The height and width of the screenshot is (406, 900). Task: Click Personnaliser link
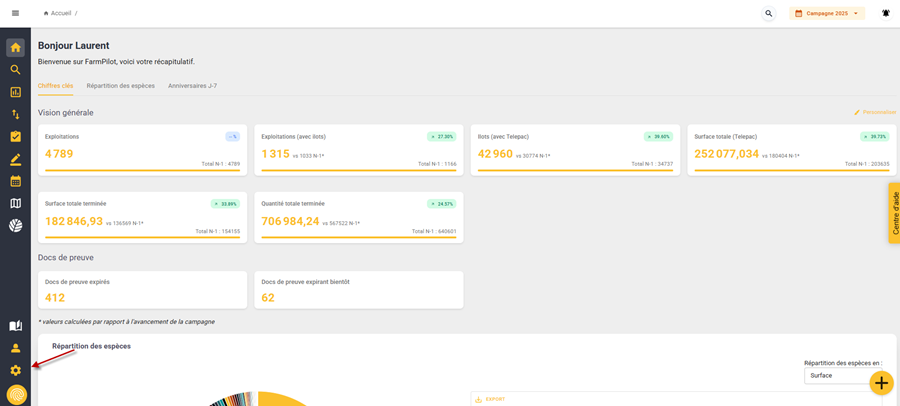point(879,113)
